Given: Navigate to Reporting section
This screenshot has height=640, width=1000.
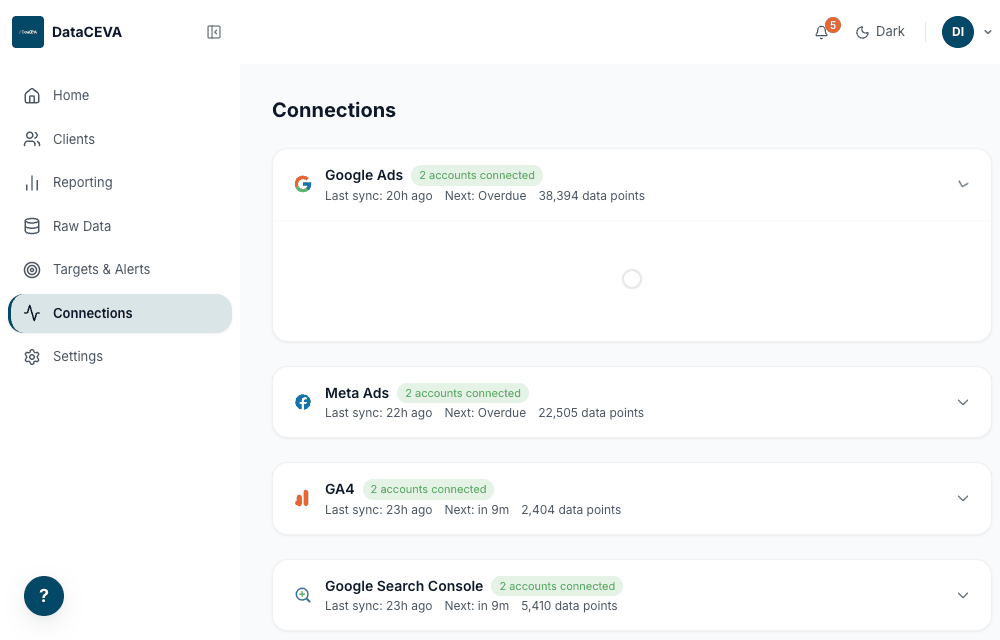Looking at the screenshot, I should coord(120,183).
